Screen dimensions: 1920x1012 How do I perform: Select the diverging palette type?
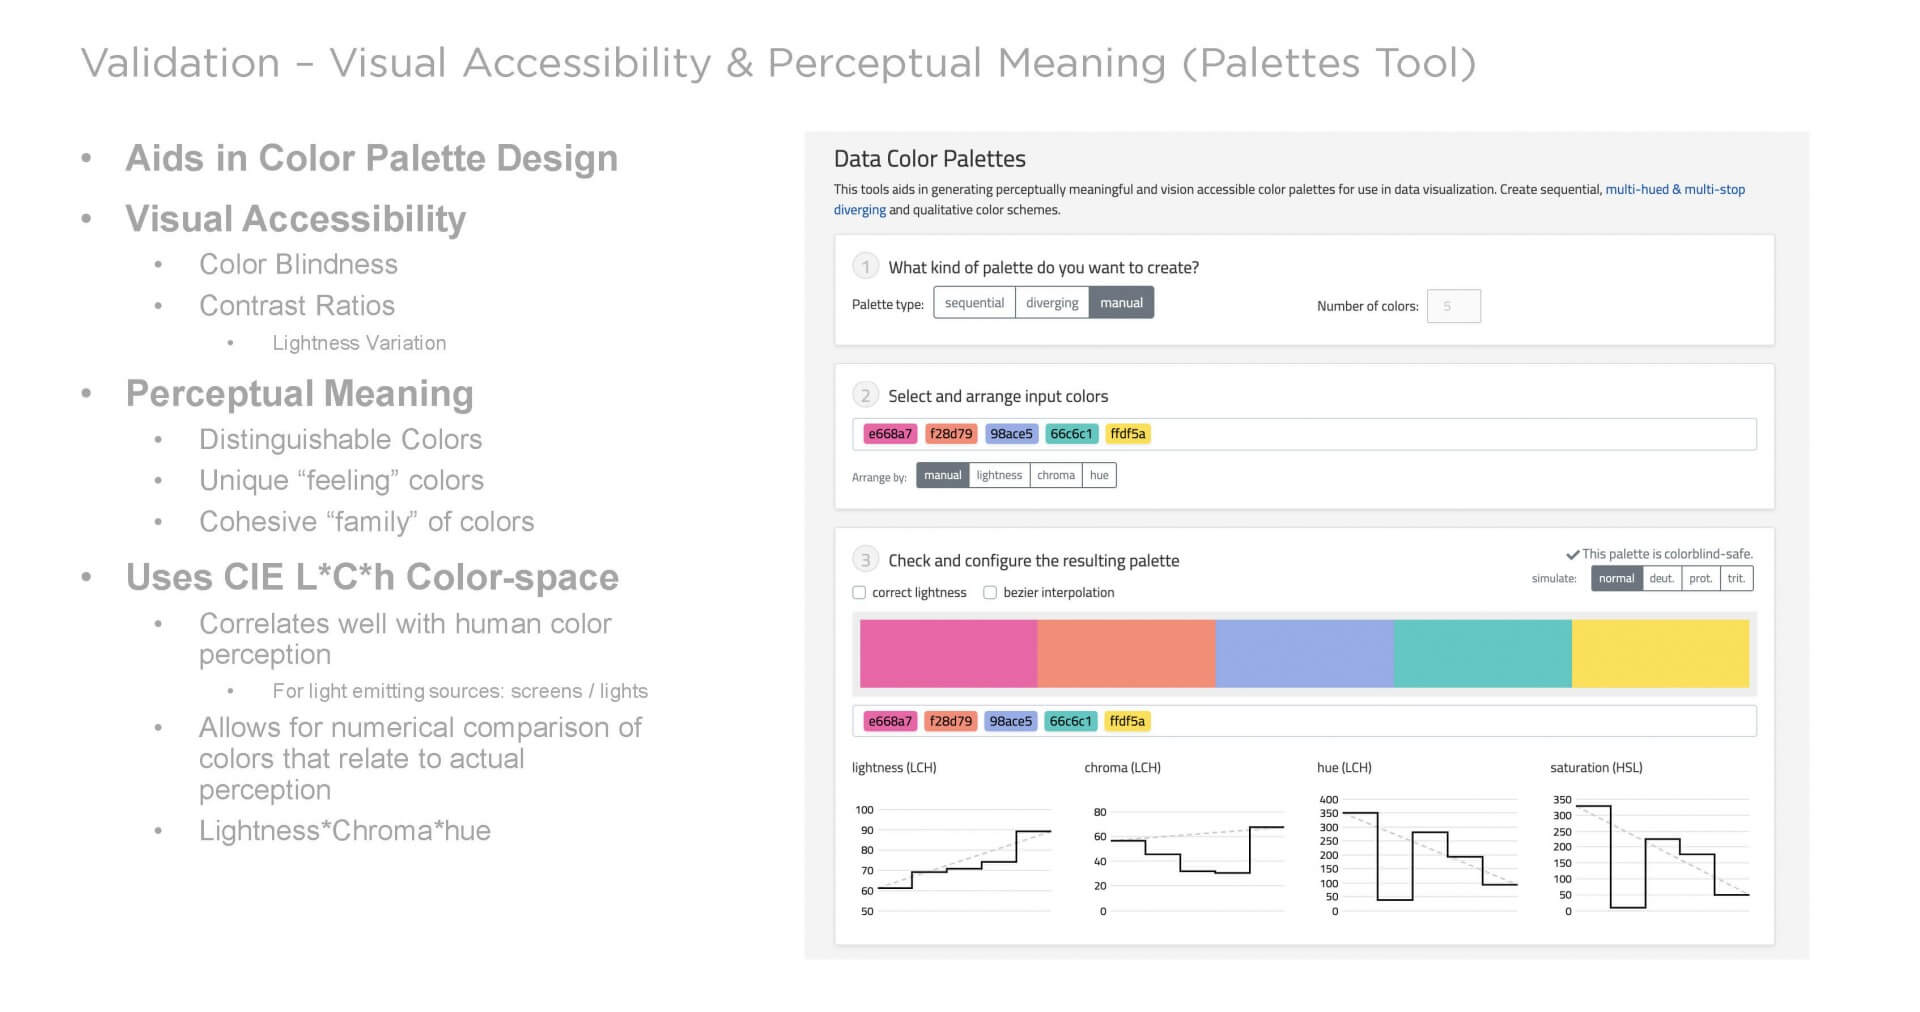click(x=1051, y=302)
